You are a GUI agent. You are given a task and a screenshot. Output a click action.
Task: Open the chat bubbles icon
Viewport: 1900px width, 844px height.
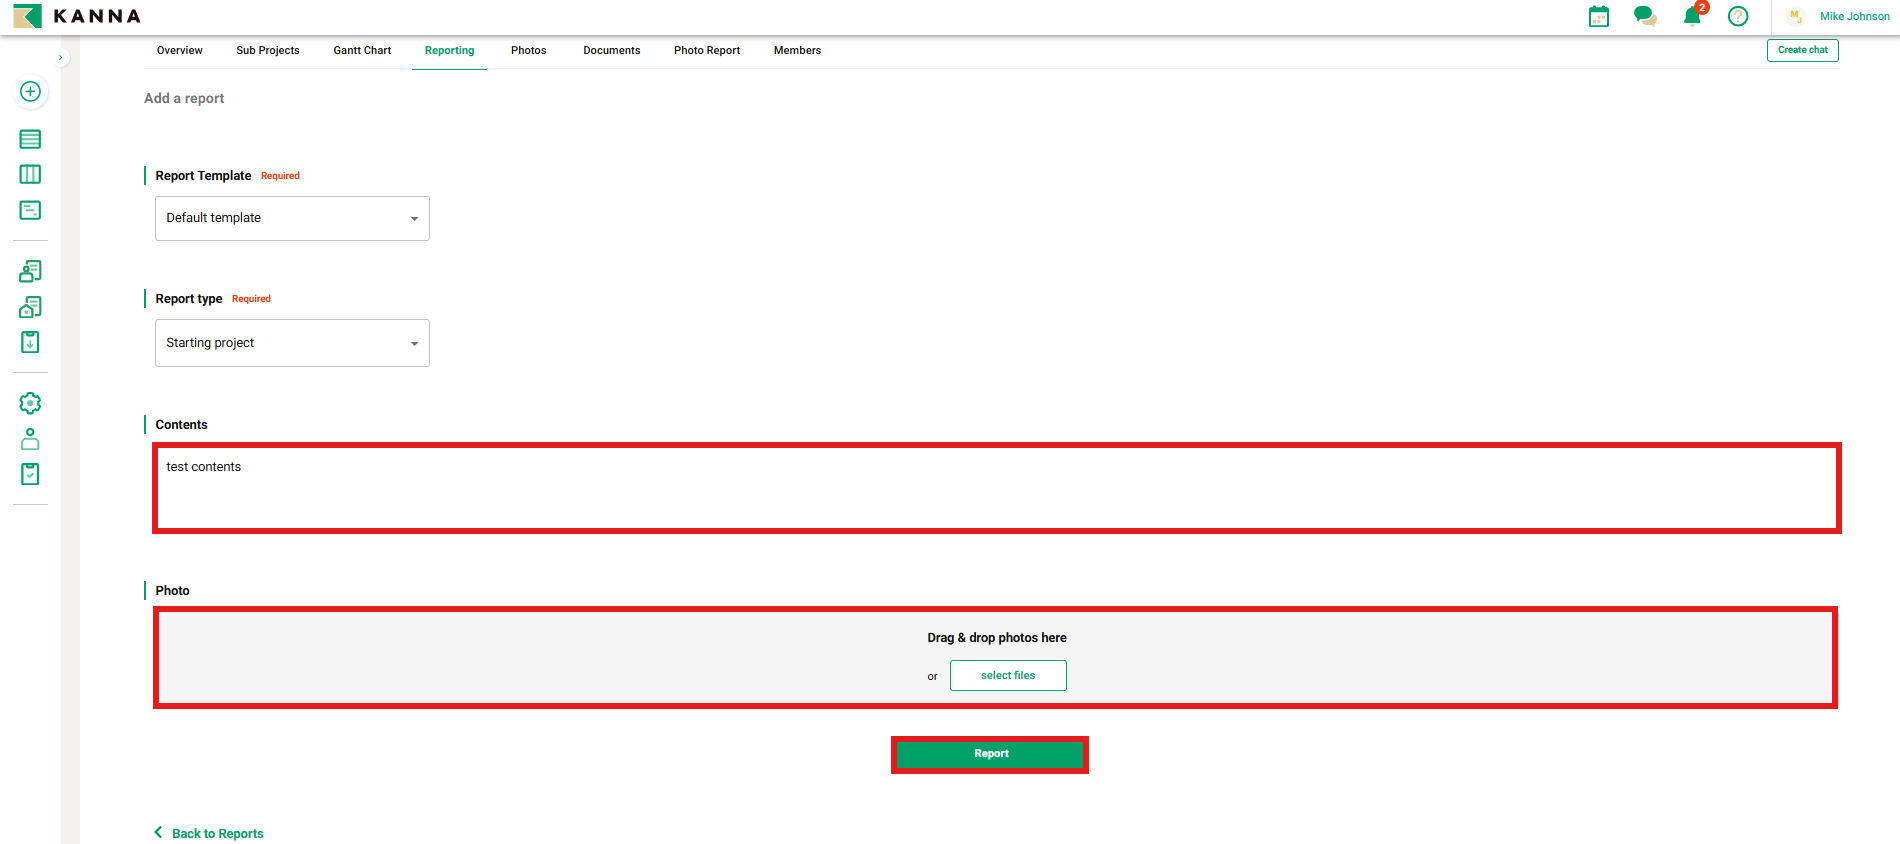1645,16
